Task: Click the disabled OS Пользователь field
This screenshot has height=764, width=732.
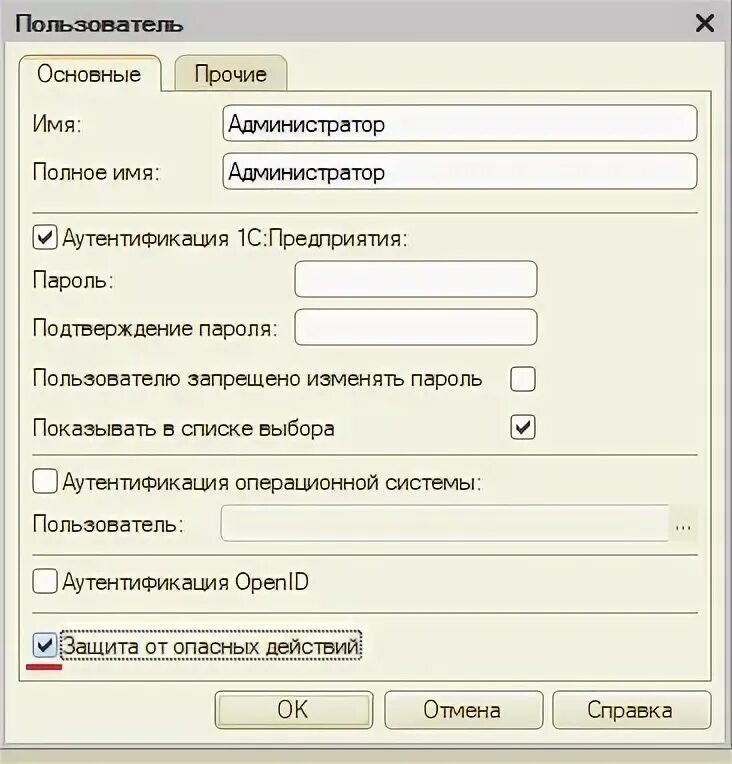Action: (445, 524)
